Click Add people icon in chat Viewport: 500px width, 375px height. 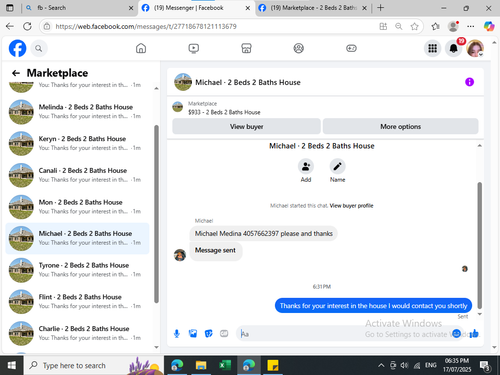point(306,166)
